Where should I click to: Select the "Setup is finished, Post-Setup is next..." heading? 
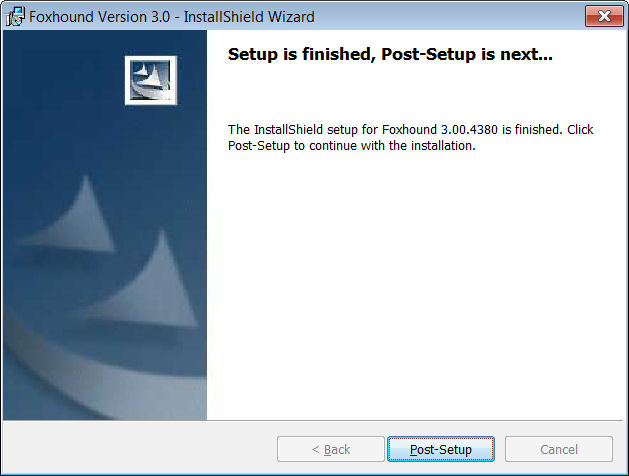coord(390,54)
